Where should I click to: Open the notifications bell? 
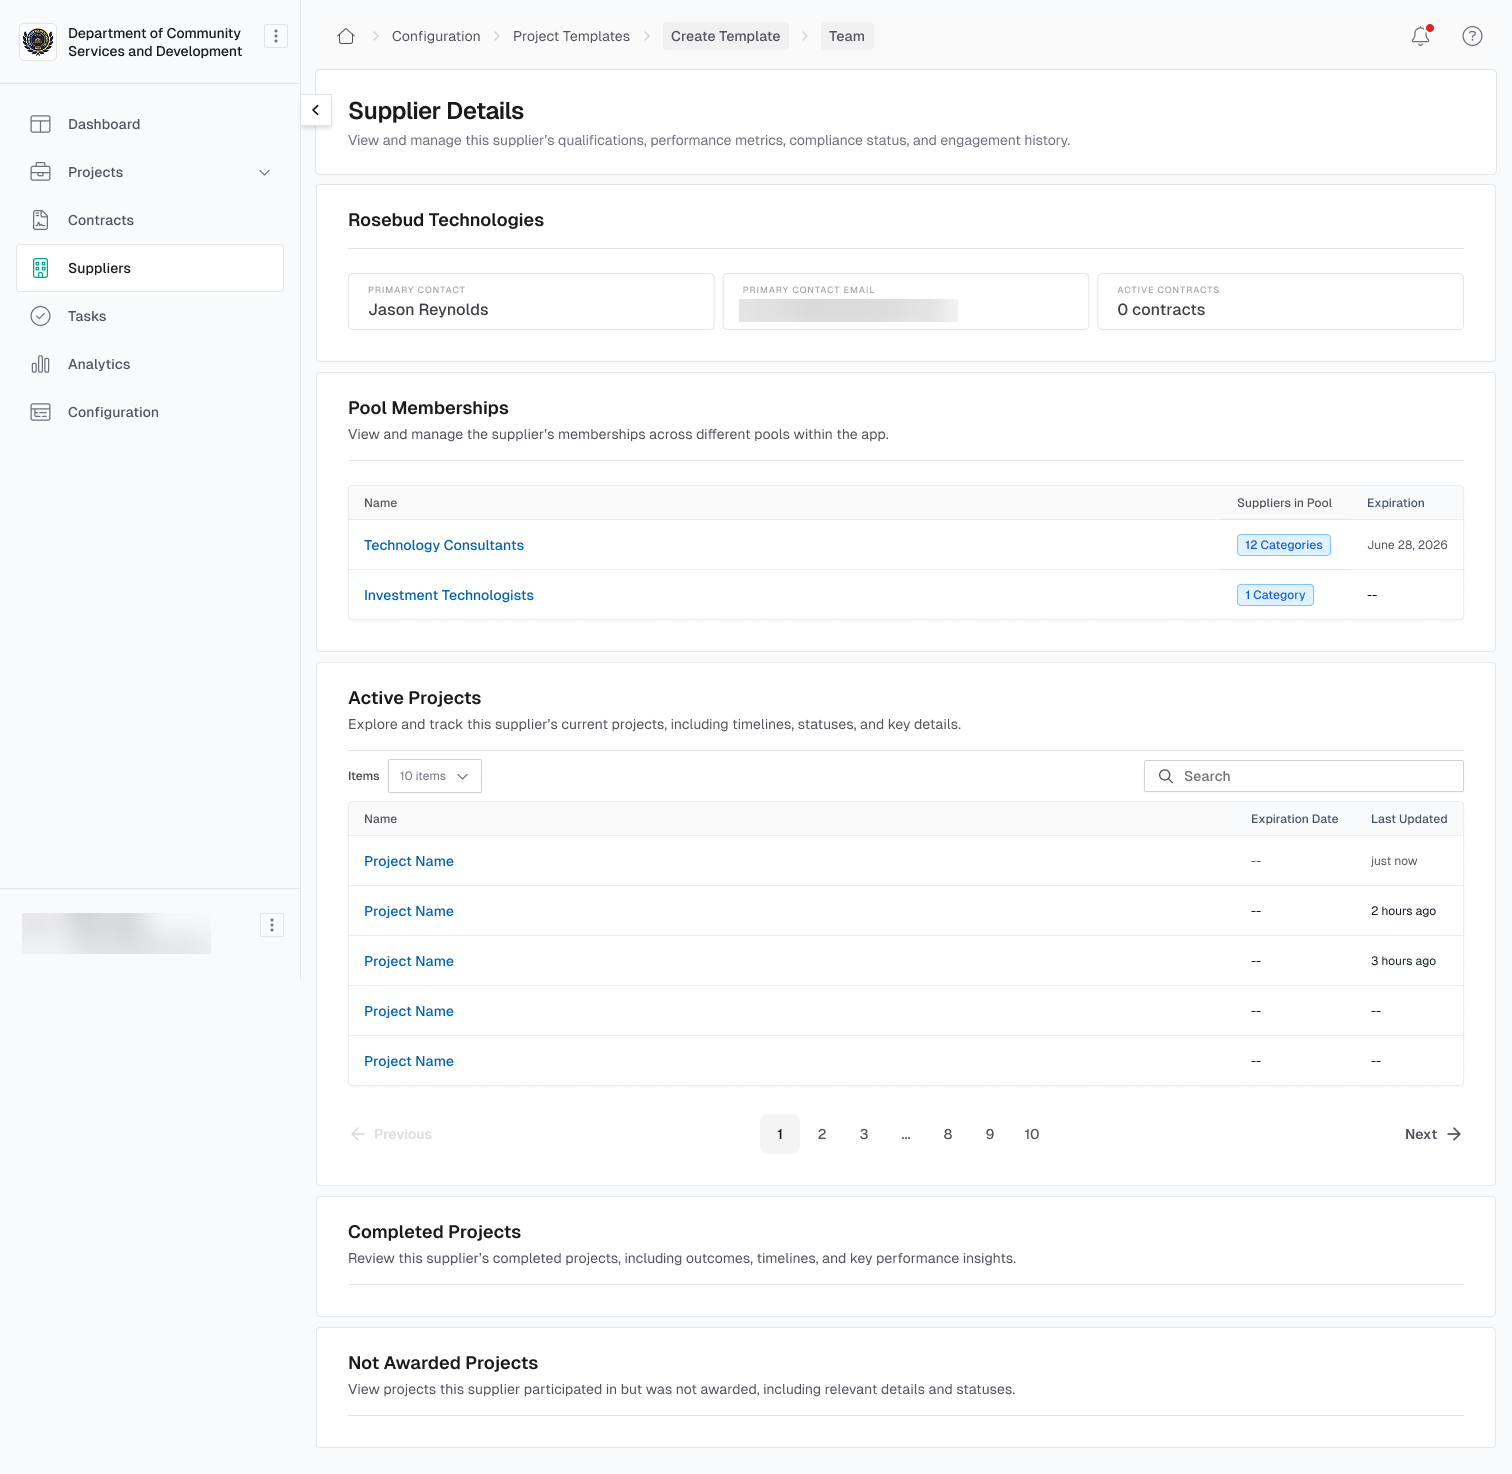tap(1420, 36)
